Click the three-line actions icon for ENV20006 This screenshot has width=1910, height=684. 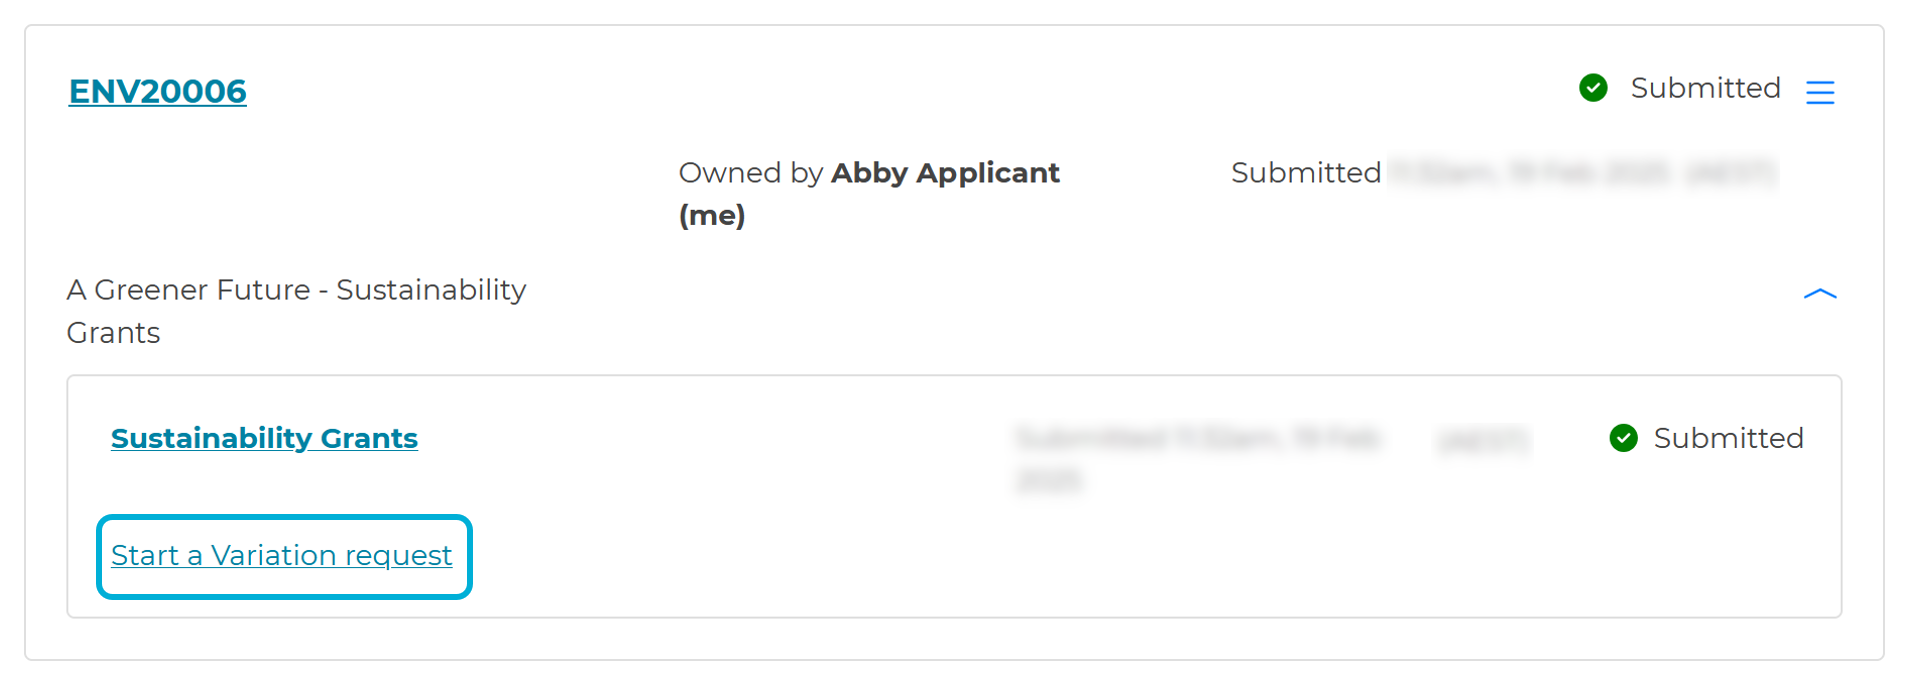pyautogui.click(x=1822, y=92)
